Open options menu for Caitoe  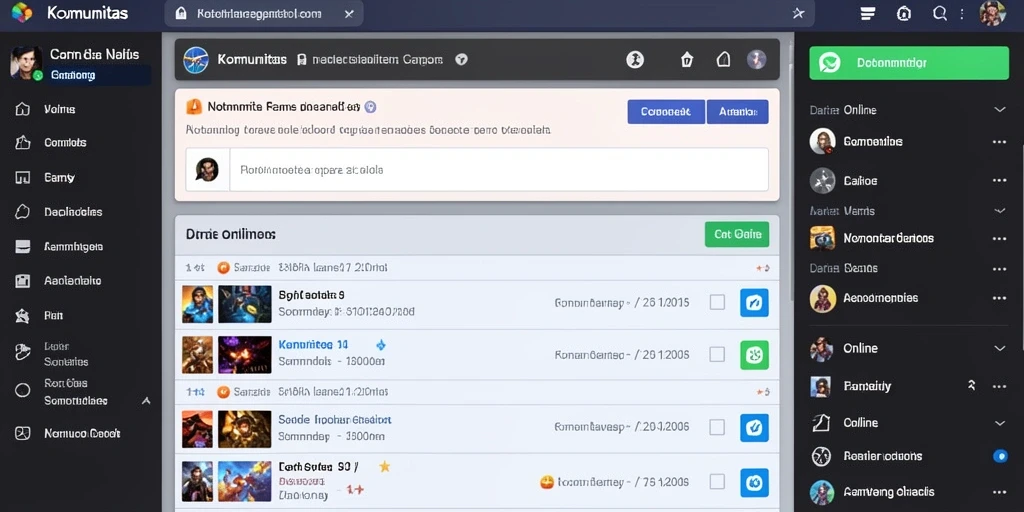tap(999, 181)
